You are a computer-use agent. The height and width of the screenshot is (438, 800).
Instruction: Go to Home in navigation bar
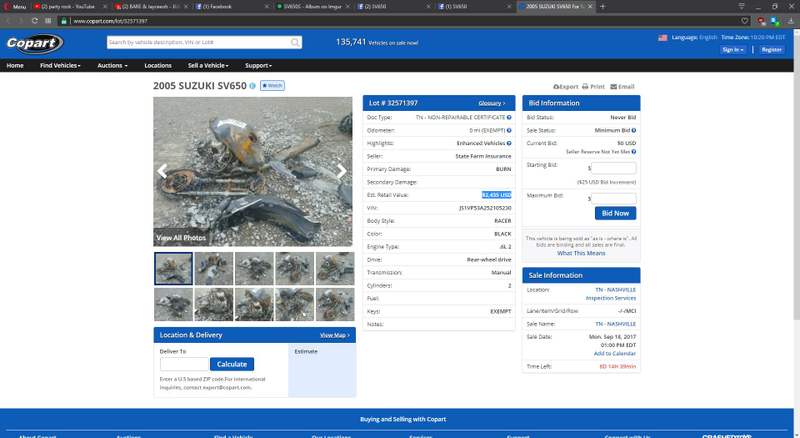tap(15, 65)
